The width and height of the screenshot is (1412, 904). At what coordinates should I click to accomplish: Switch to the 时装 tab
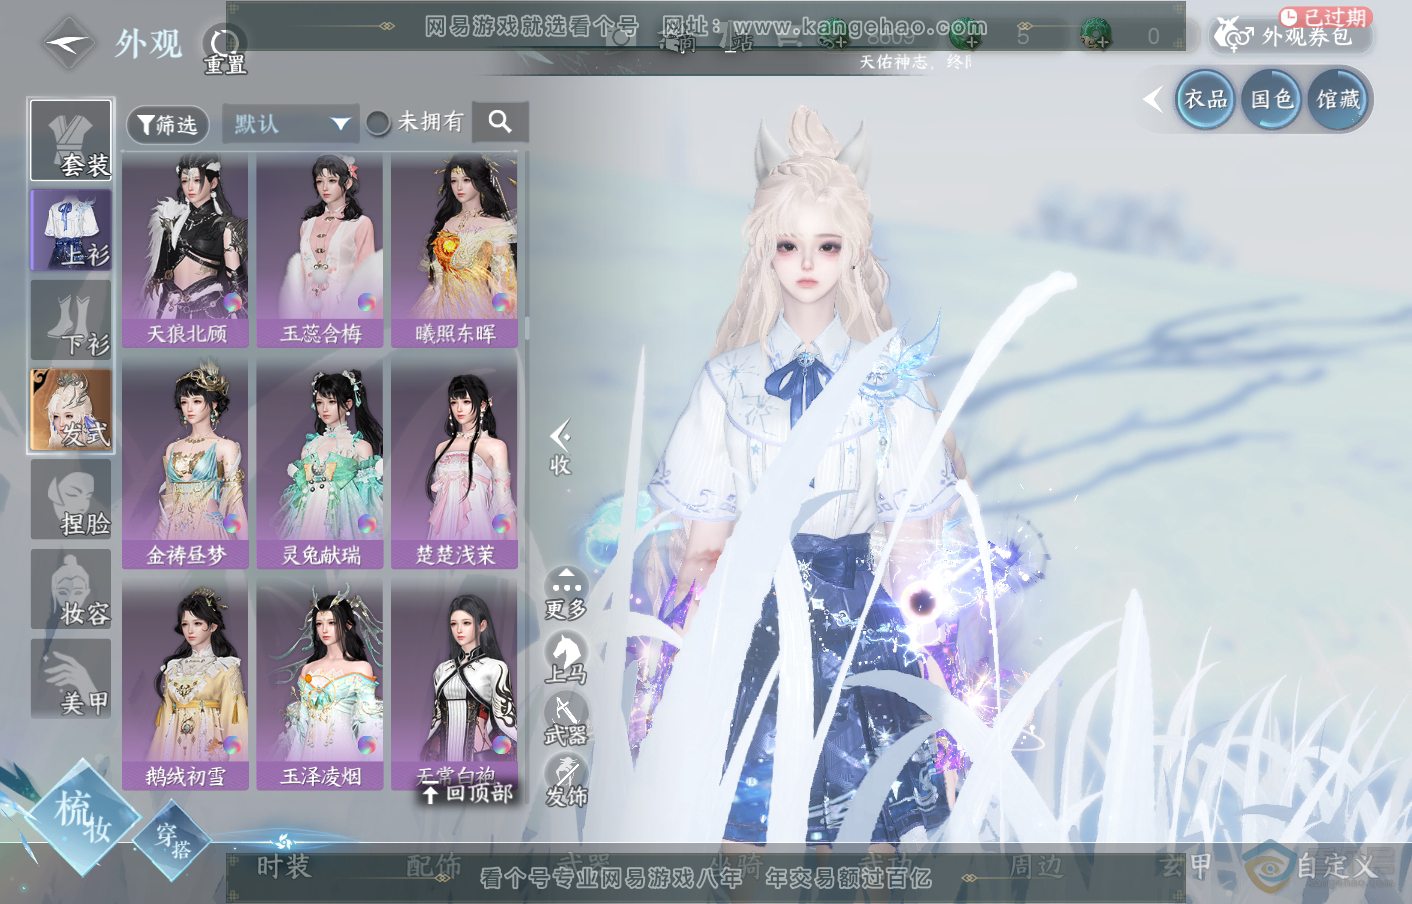click(284, 866)
